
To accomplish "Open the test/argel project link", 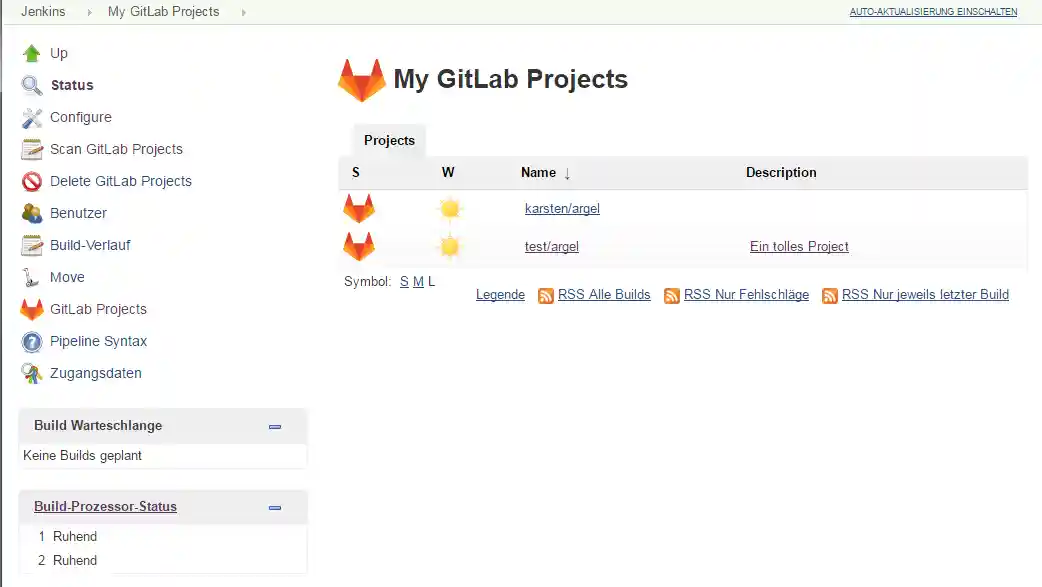I will (x=552, y=247).
